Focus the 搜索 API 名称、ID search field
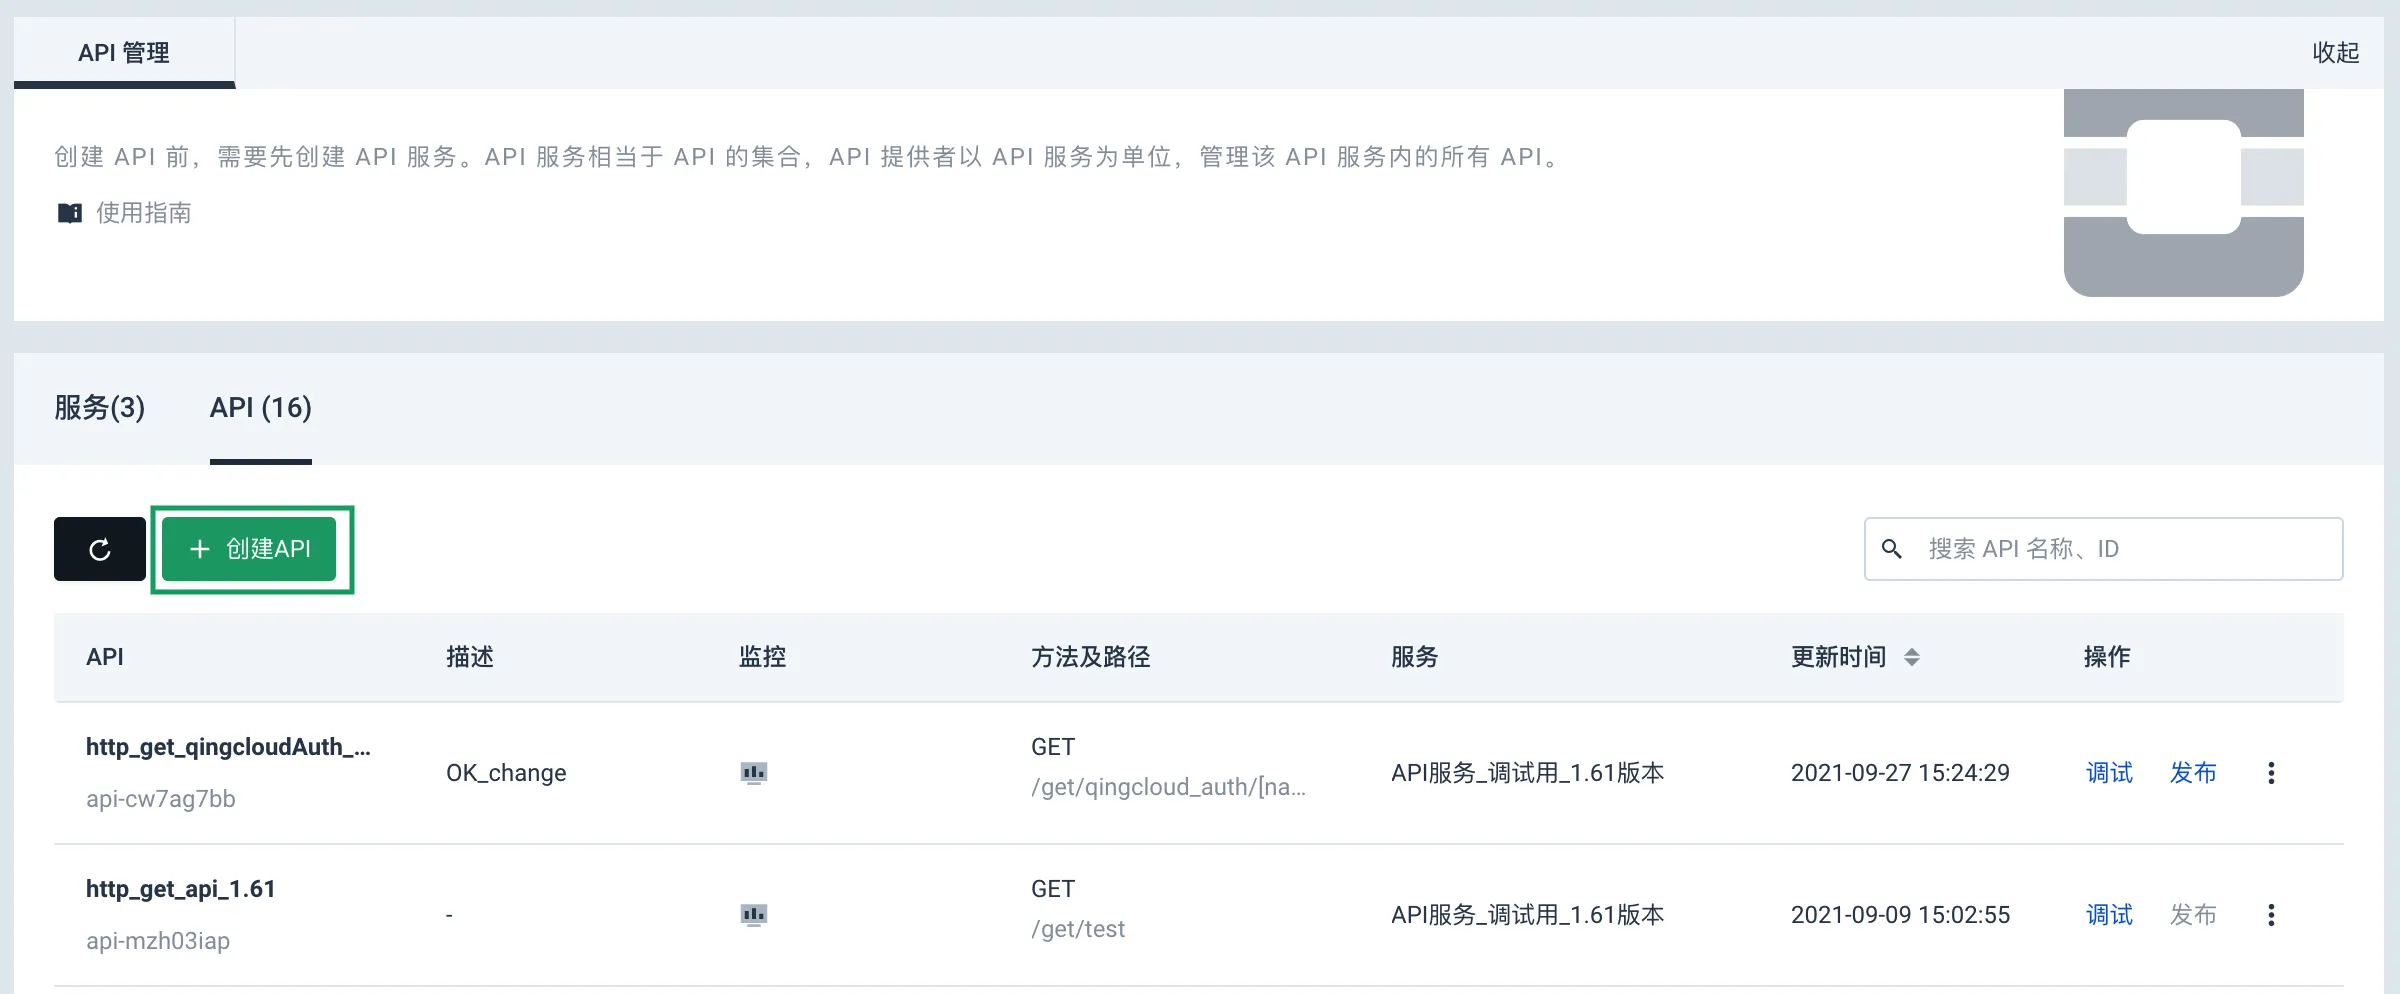 click(2104, 549)
